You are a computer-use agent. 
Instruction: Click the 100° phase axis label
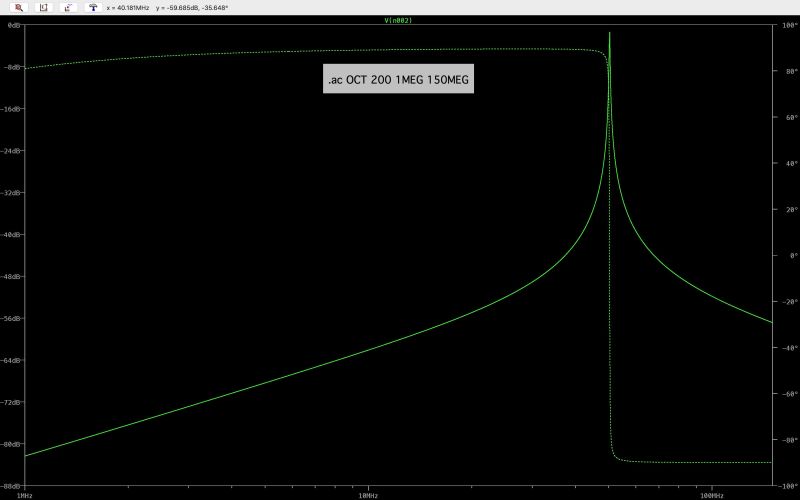[x=789, y=25]
